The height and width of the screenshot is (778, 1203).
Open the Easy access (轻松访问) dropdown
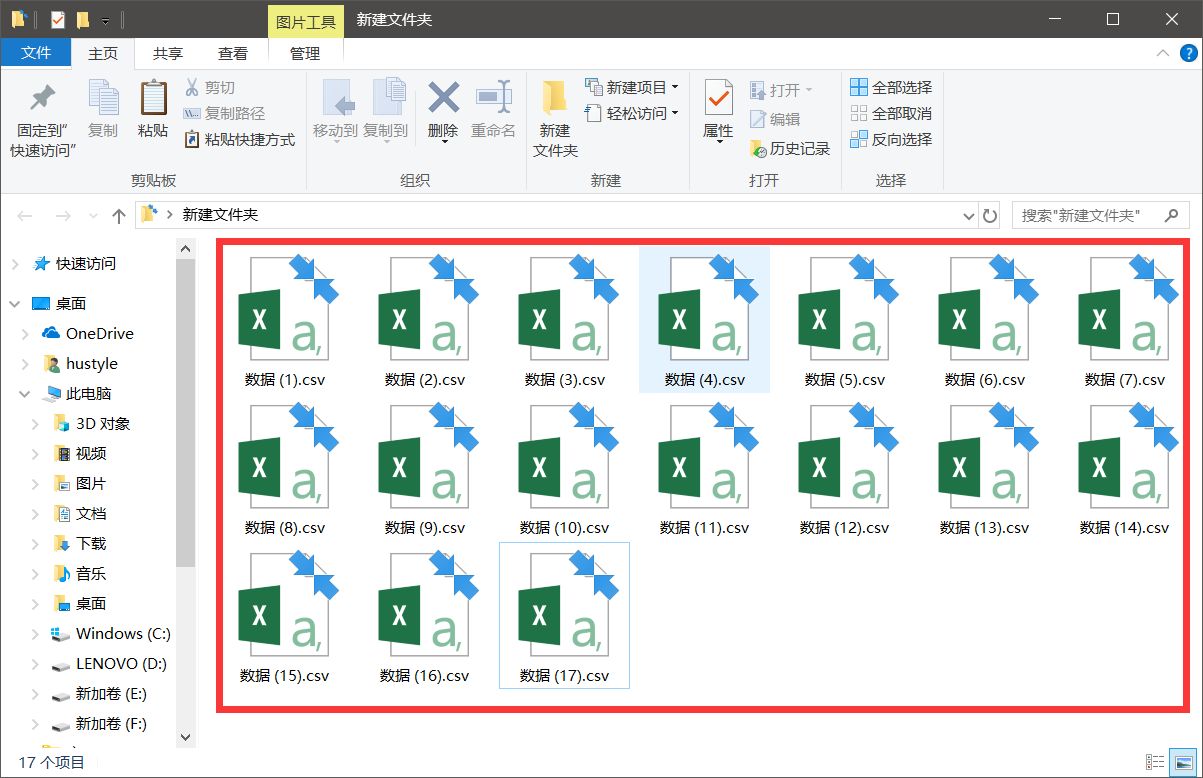click(x=632, y=114)
